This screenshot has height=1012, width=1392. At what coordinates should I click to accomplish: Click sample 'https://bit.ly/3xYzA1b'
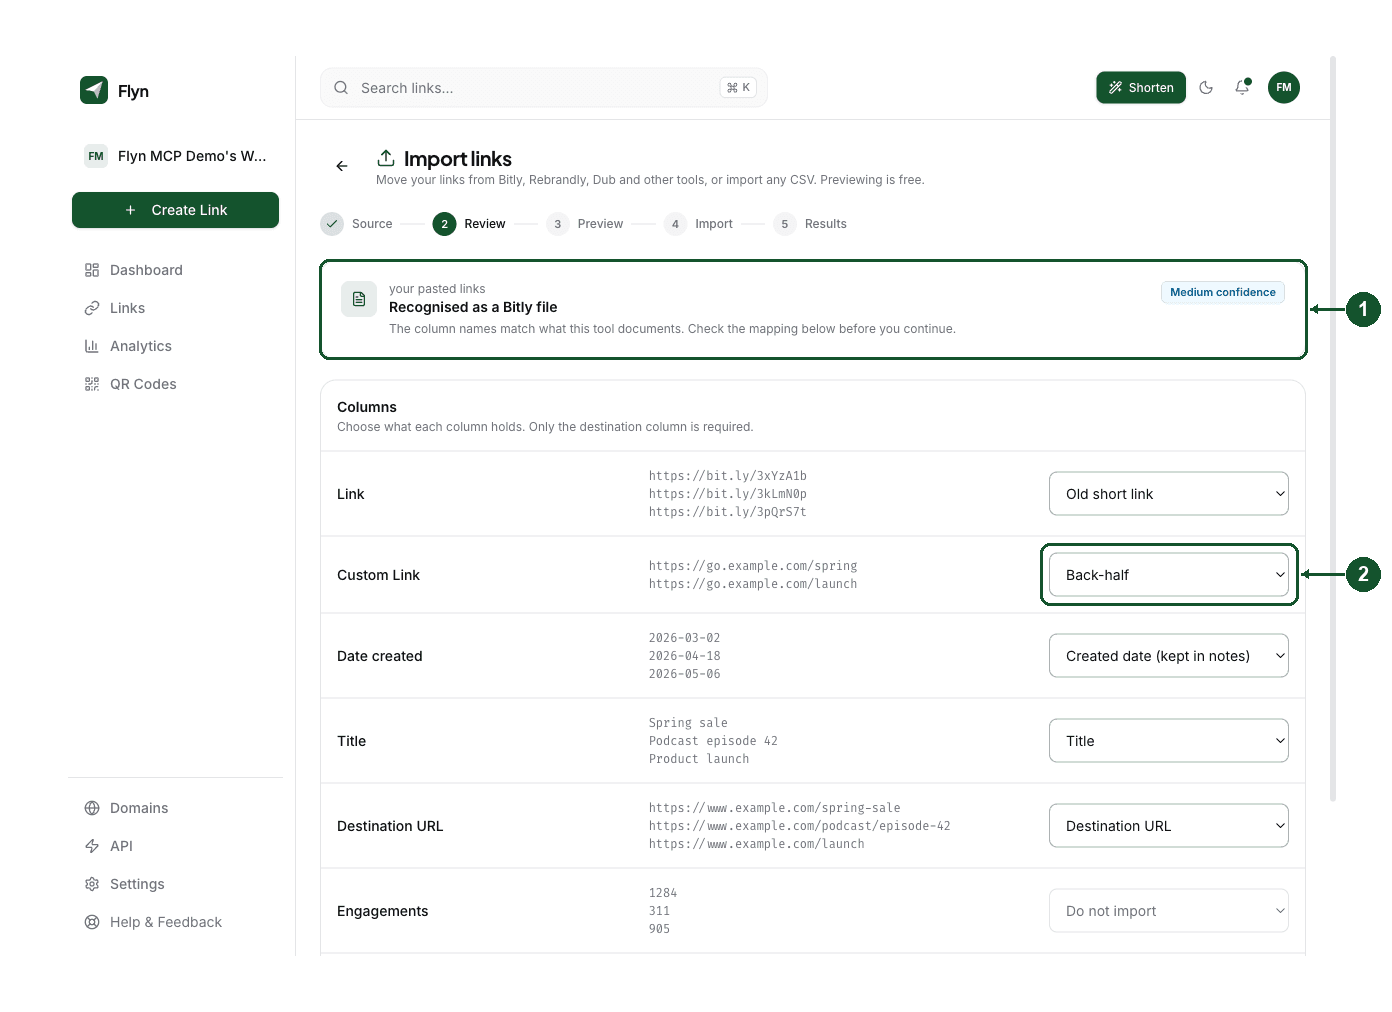point(728,476)
